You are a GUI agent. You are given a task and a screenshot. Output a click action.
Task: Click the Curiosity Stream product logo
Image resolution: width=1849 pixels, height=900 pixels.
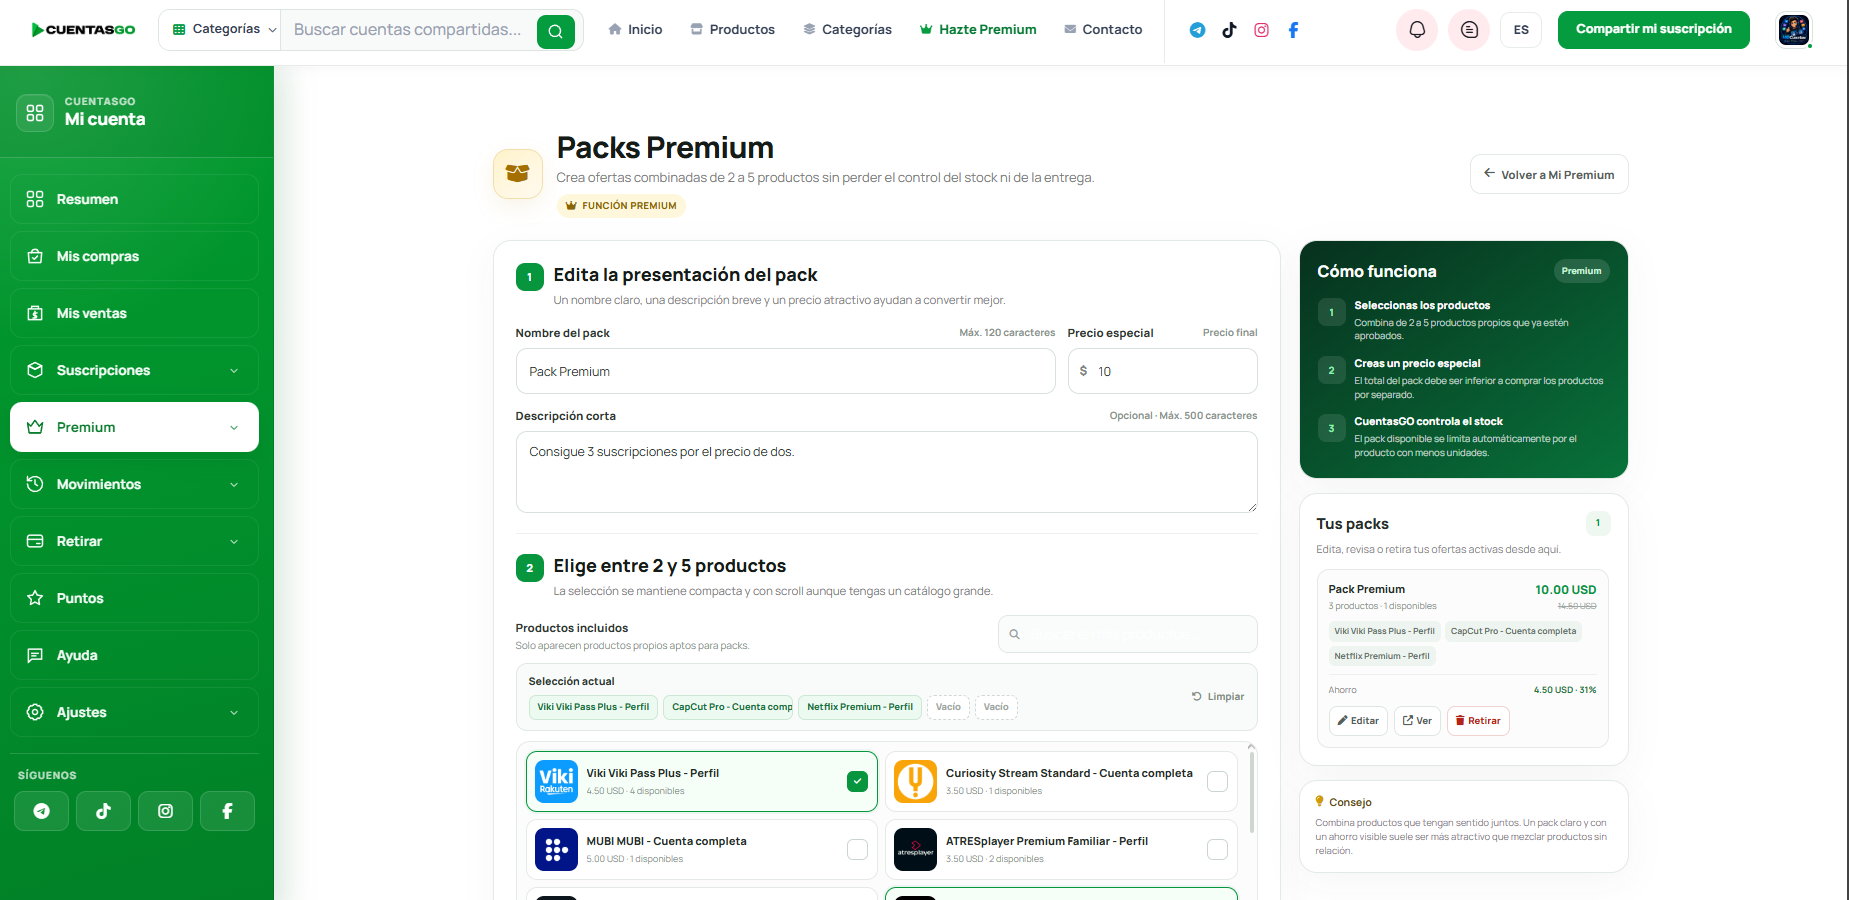point(915,781)
